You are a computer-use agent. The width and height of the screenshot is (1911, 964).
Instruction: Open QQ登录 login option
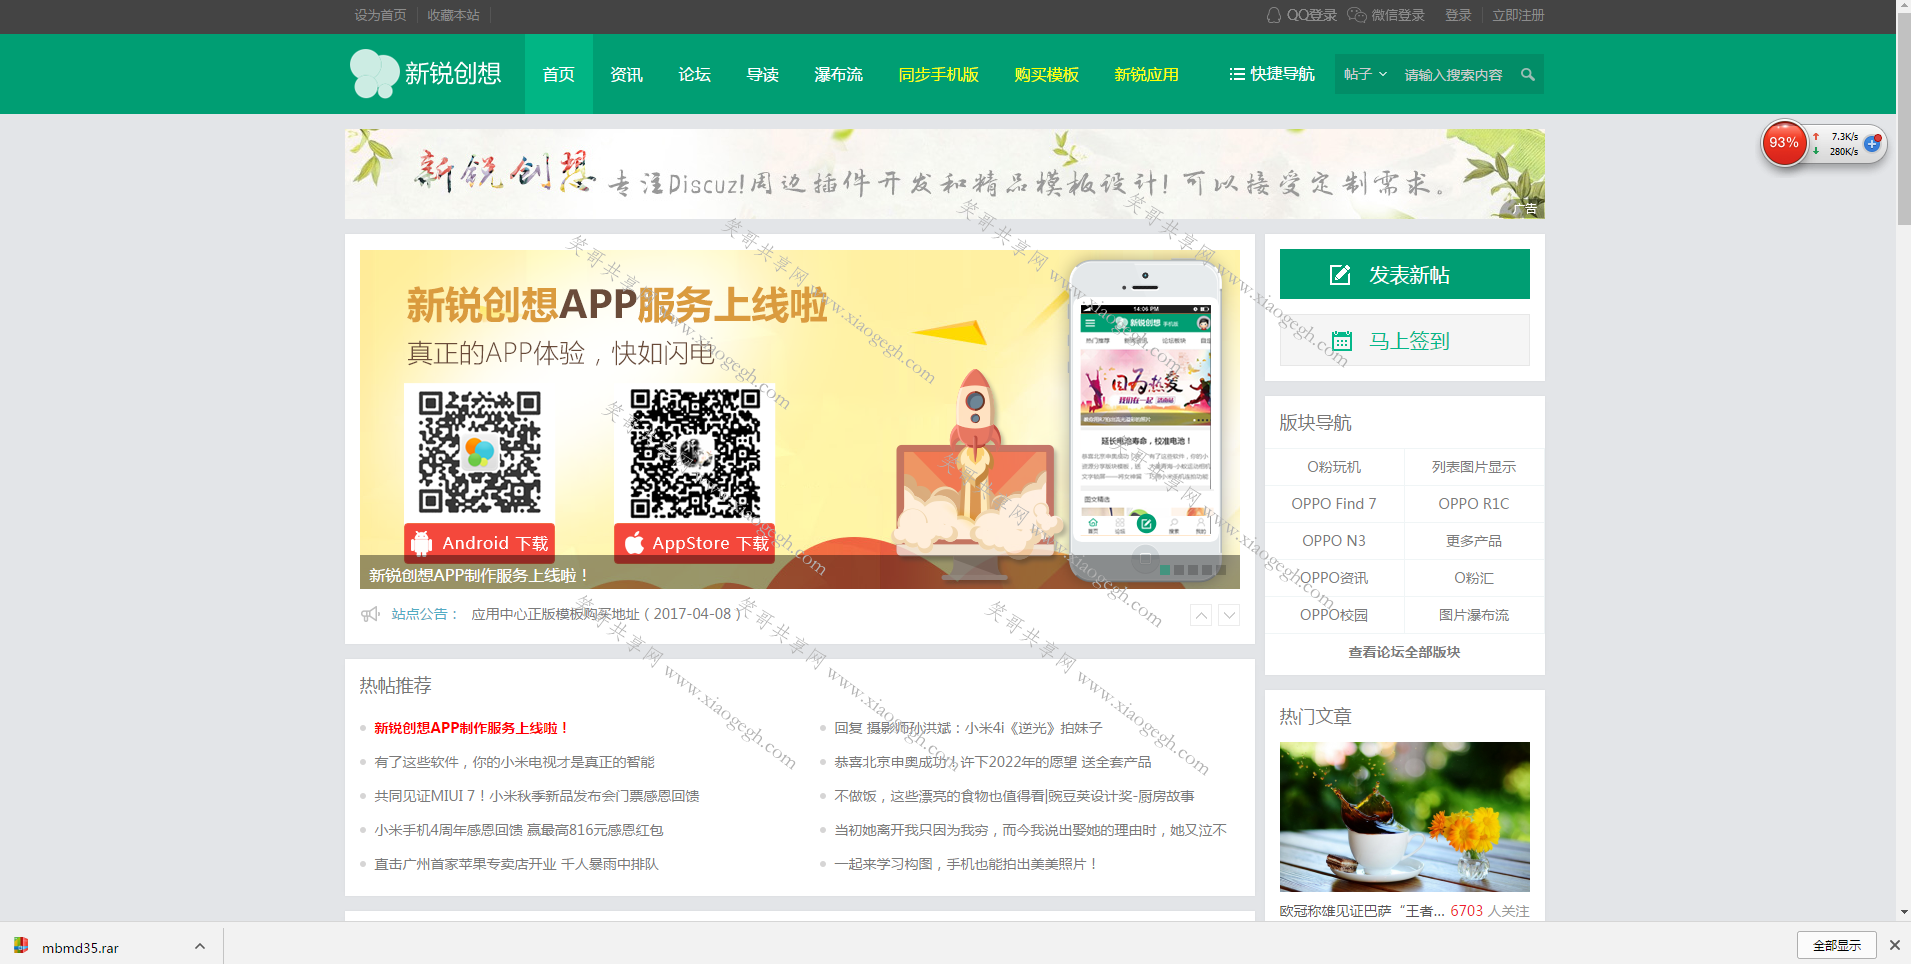pos(1301,15)
